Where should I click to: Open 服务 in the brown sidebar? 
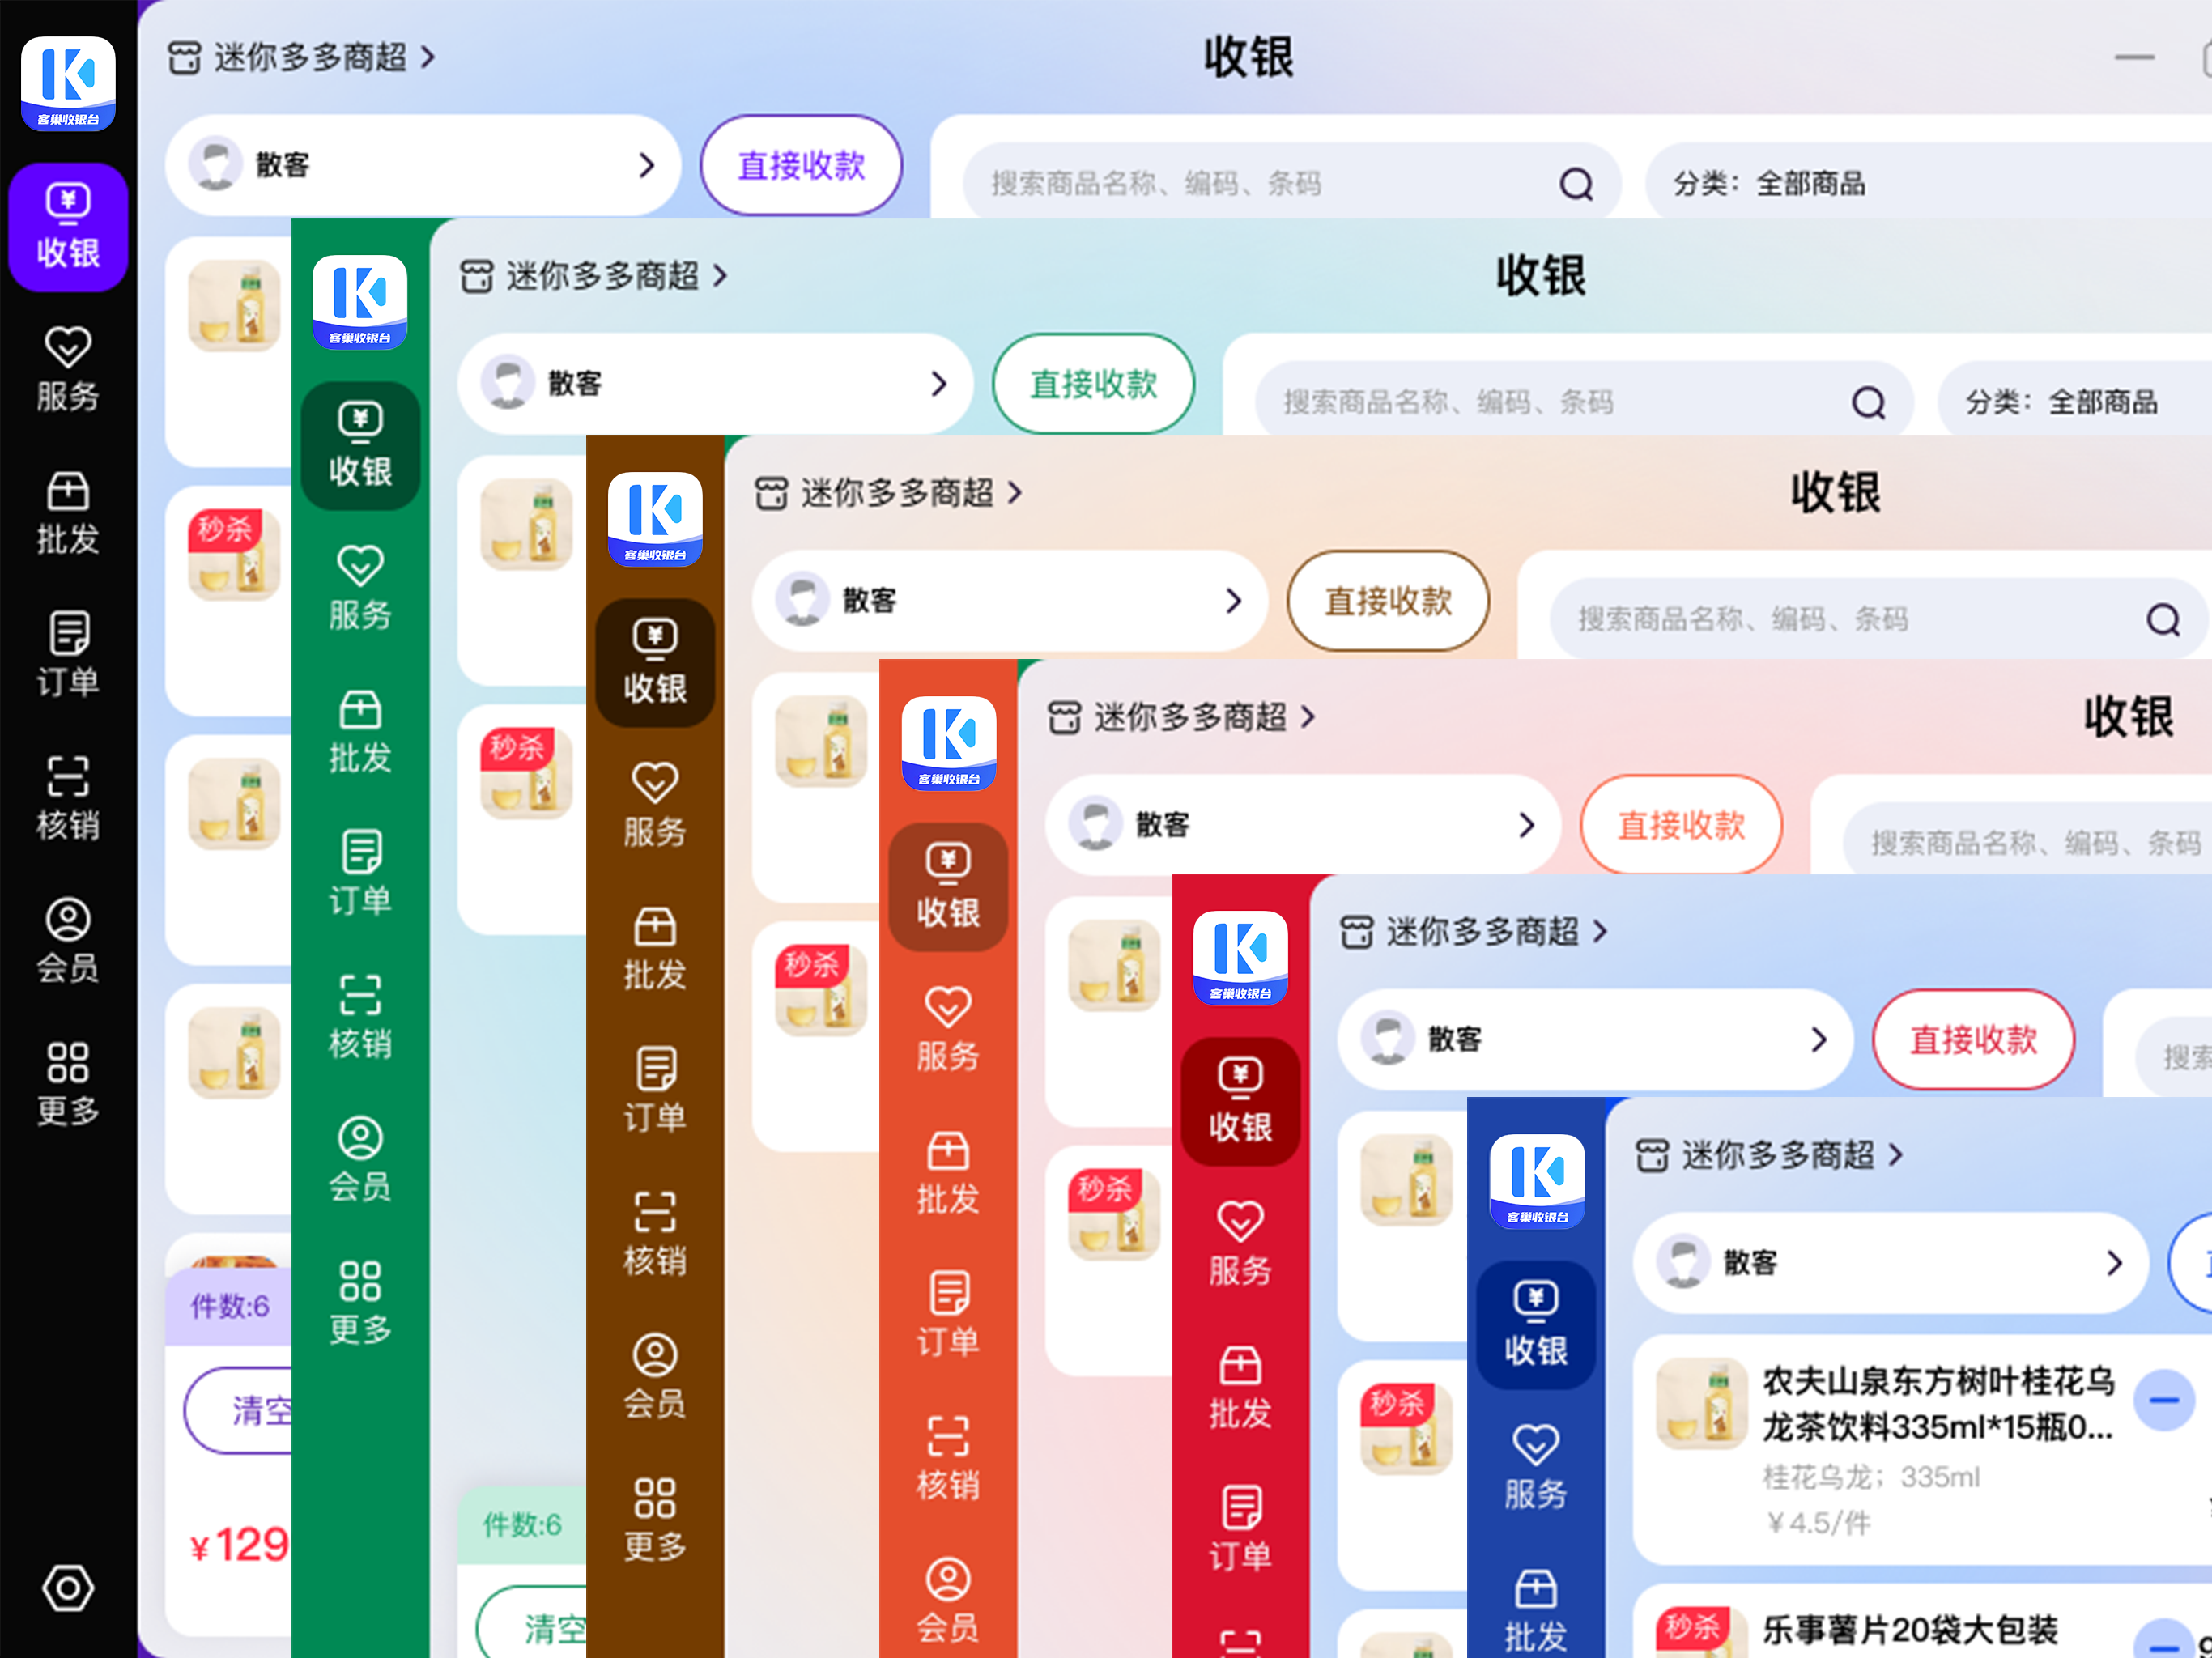[x=655, y=806]
